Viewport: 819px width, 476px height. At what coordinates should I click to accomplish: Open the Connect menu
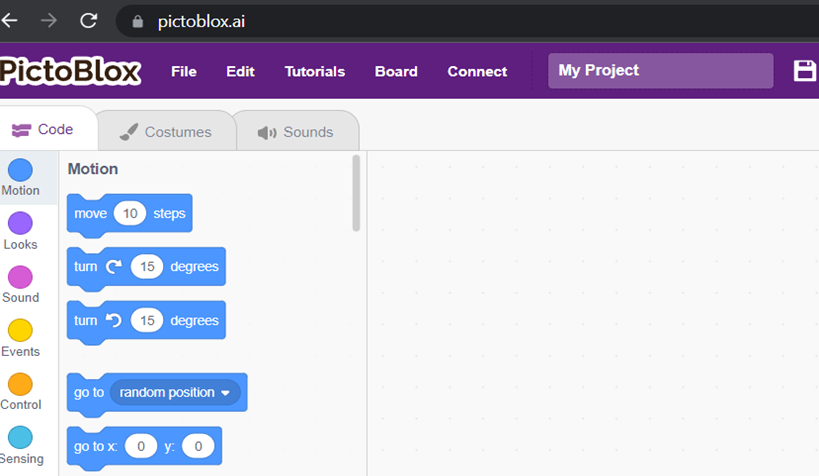click(477, 72)
